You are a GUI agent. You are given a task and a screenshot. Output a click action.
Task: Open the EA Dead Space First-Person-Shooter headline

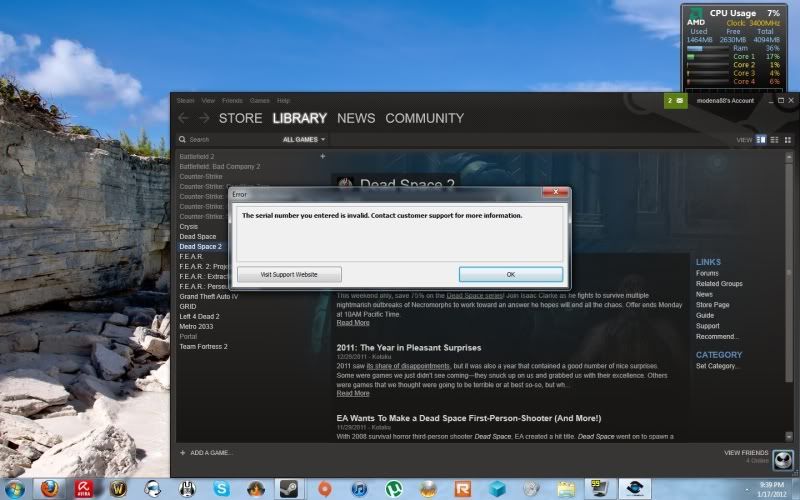(469, 418)
